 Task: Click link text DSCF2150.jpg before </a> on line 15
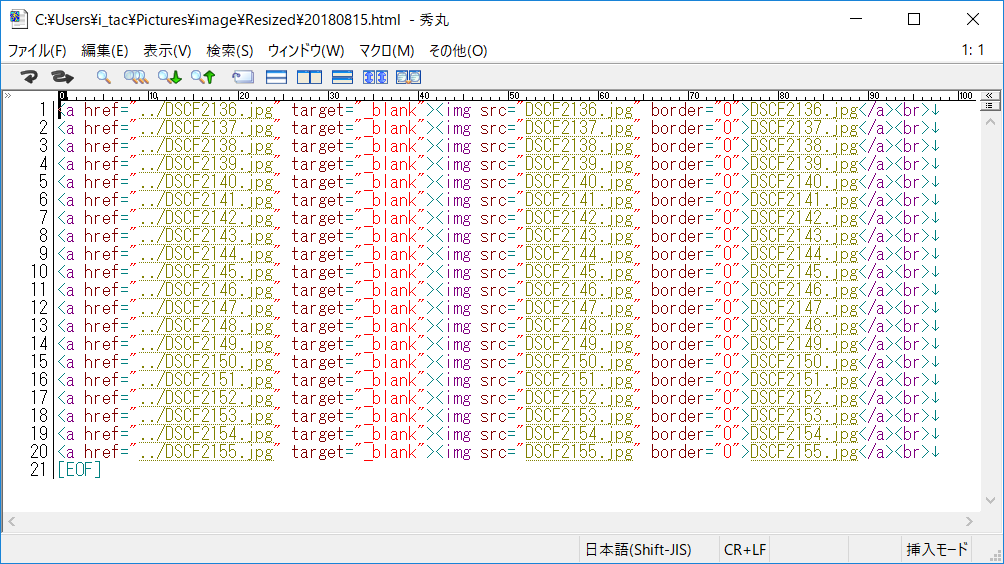(804, 362)
